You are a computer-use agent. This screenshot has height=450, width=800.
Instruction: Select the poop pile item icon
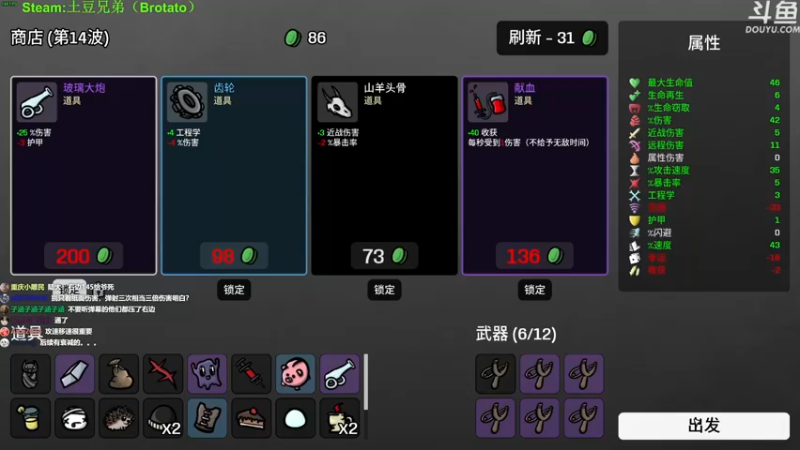pos(118,374)
